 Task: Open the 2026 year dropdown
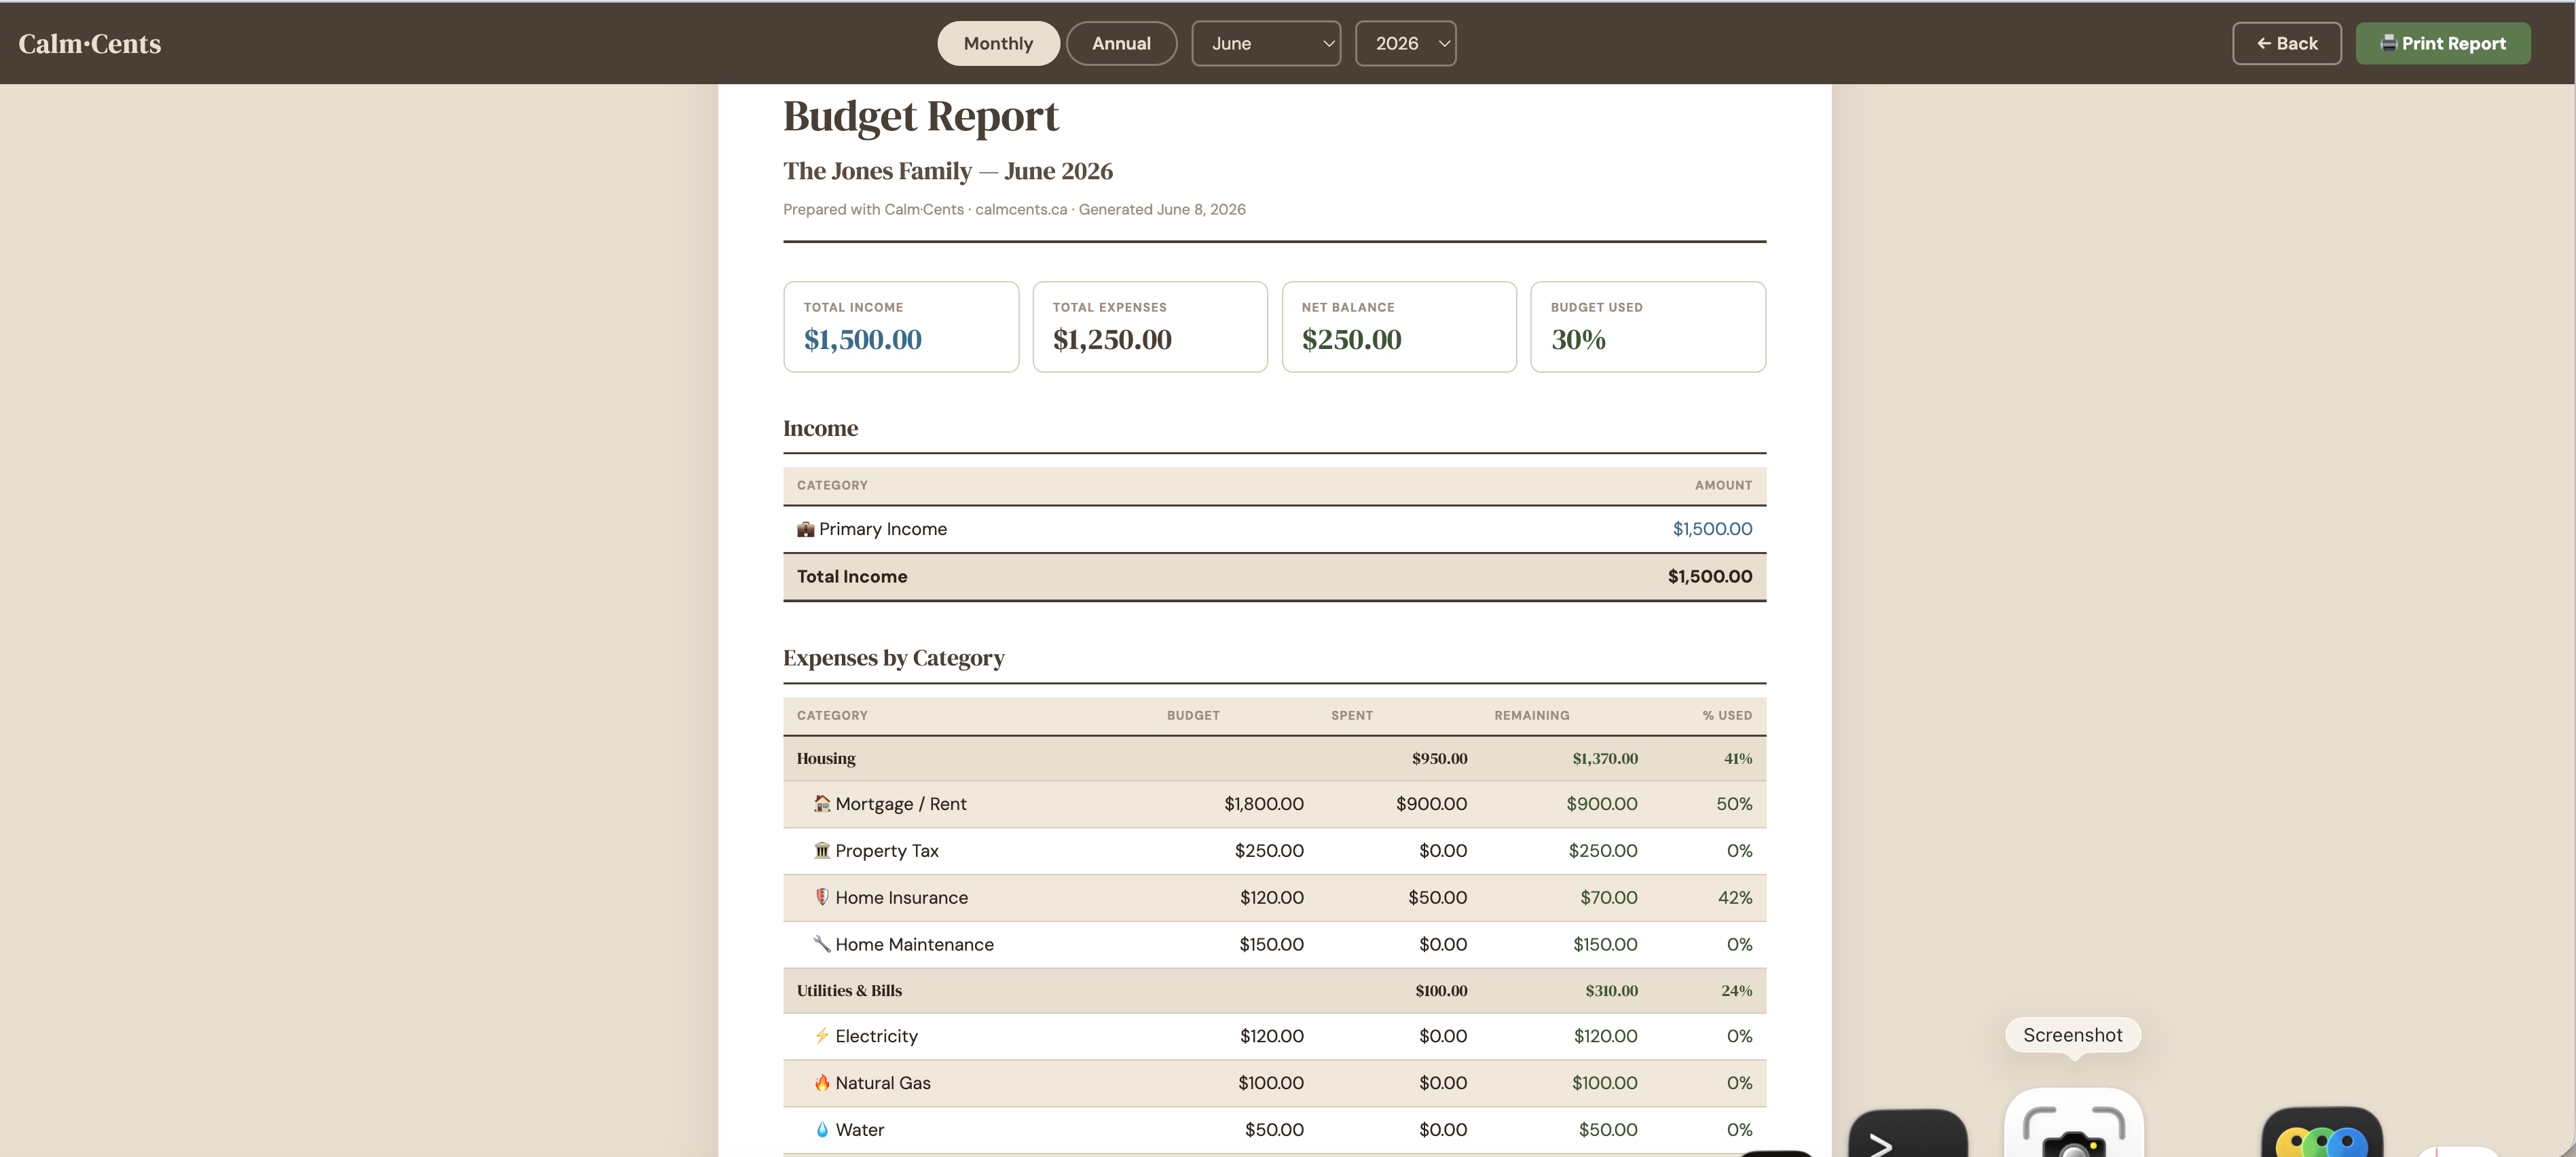pos(1405,44)
